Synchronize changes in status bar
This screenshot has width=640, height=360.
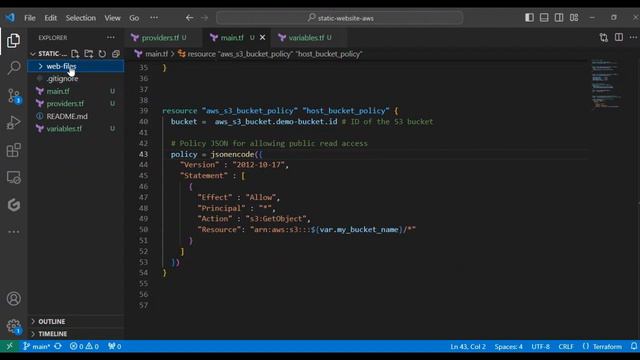58,346
